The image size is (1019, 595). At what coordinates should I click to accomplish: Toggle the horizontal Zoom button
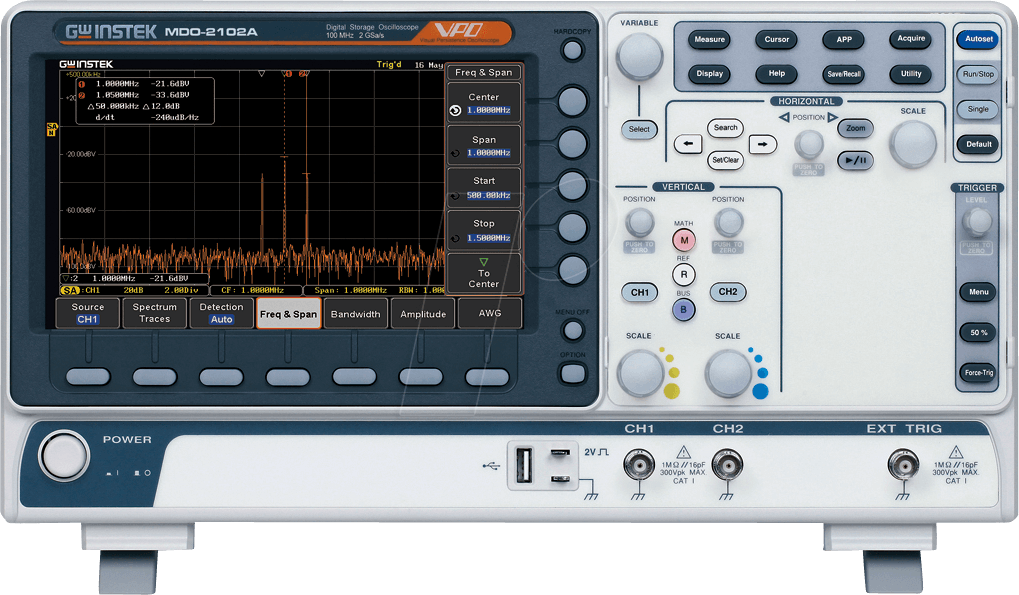pos(855,128)
